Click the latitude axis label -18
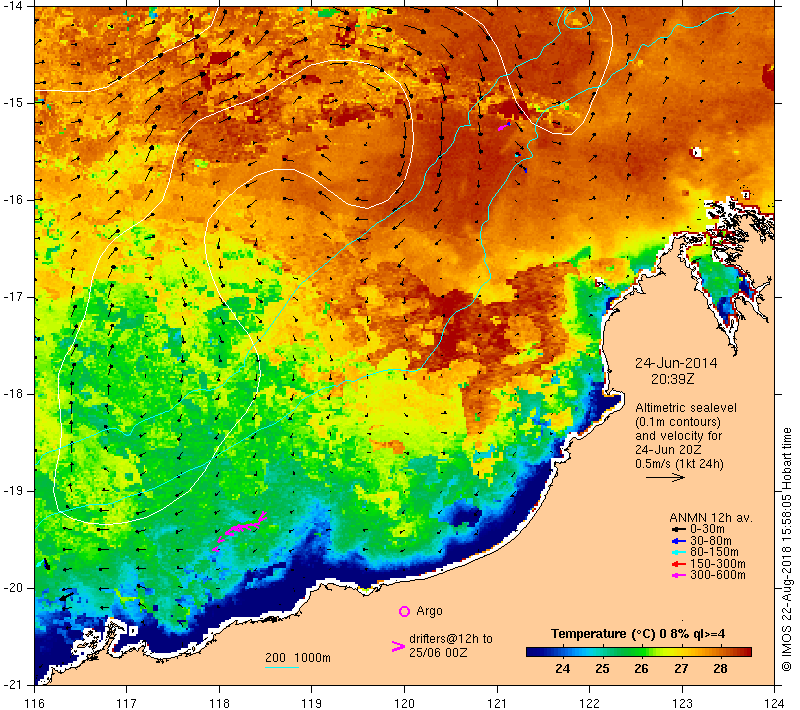The image size is (800, 710). pos(12,394)
